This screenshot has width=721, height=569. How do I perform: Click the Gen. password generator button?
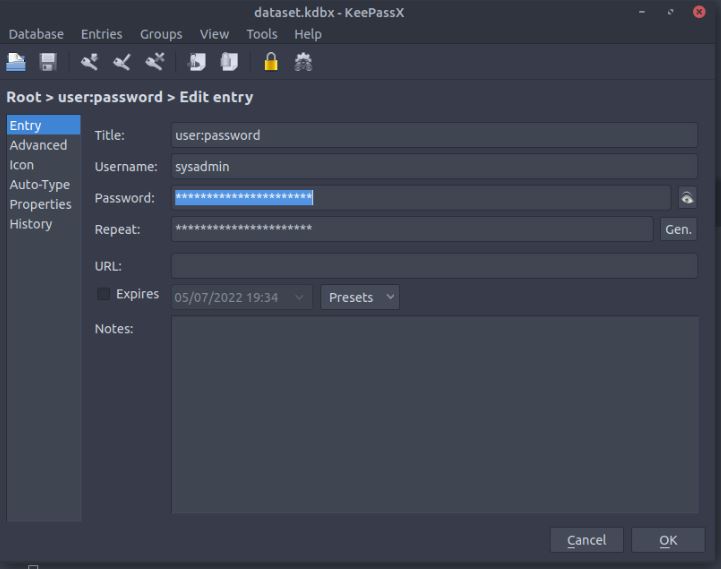pos(678,229)
